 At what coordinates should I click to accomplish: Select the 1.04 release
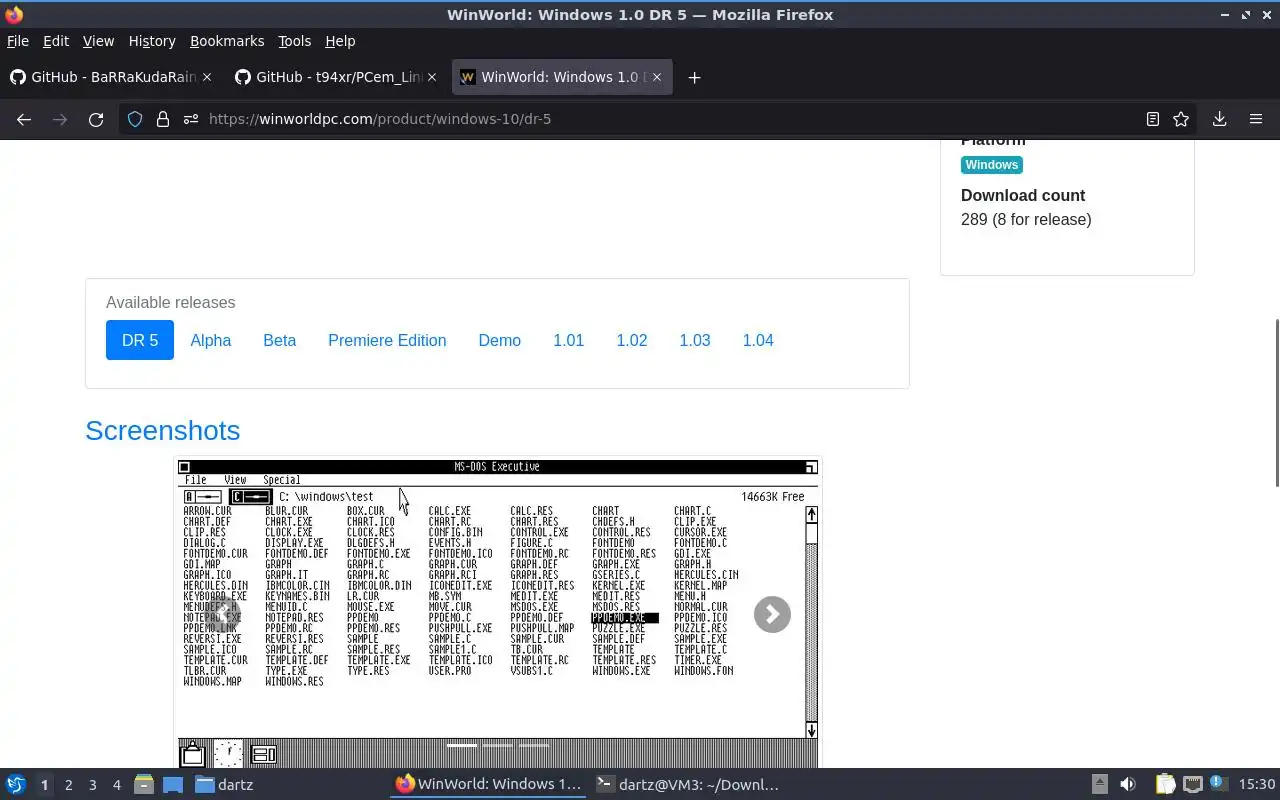point(758,340)
